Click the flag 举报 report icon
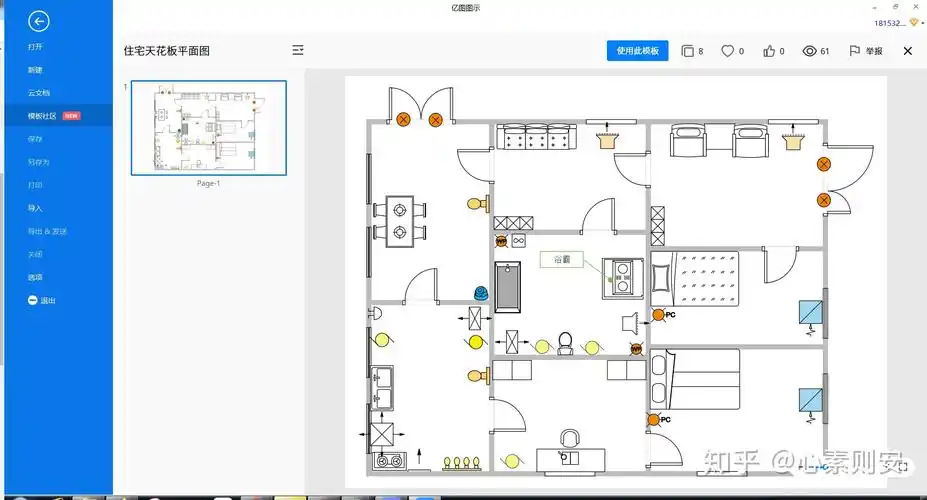927x500 pixels. point(855,51)
